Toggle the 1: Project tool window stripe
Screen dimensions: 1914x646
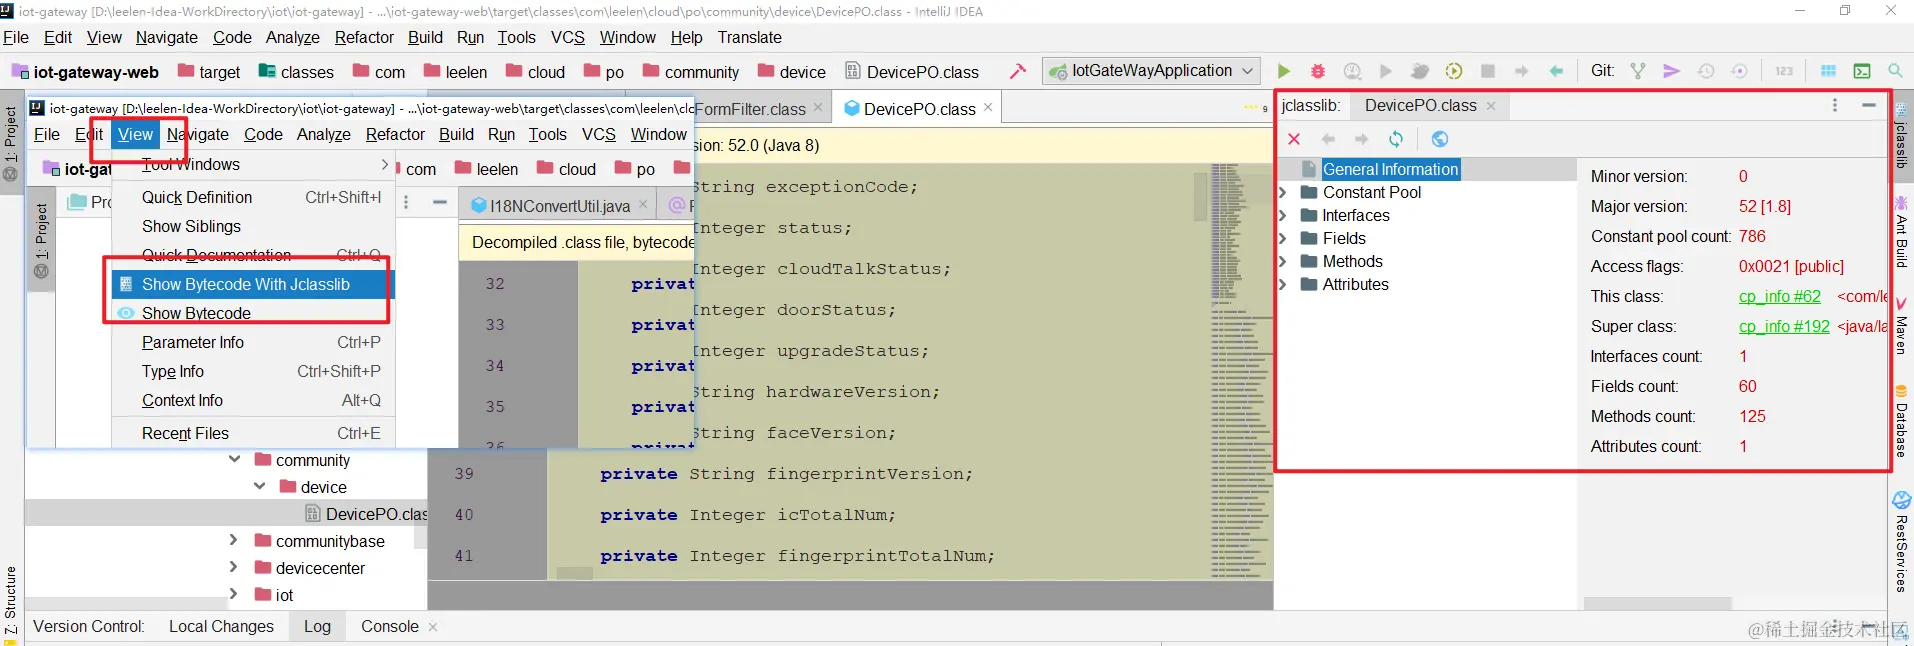coord(11,143)
